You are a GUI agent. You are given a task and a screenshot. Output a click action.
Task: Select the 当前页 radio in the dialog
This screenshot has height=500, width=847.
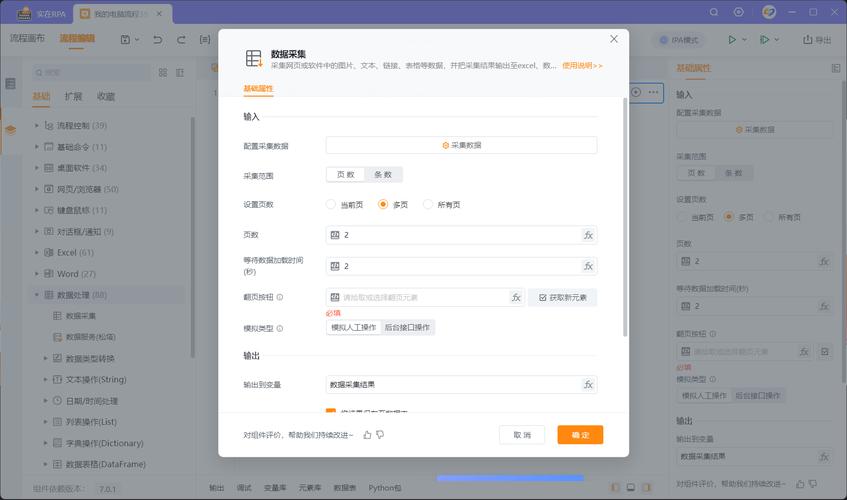click(331, 204)
